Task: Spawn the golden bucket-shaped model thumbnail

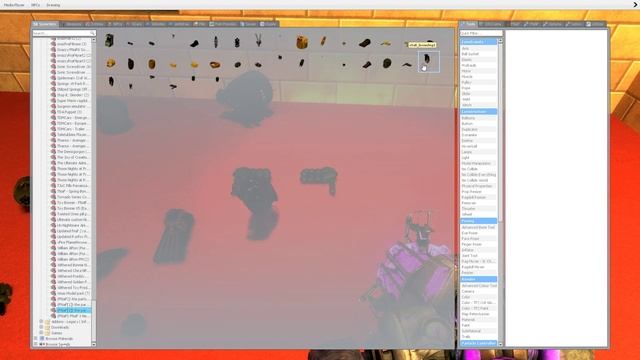Action: tap(302, 42)
